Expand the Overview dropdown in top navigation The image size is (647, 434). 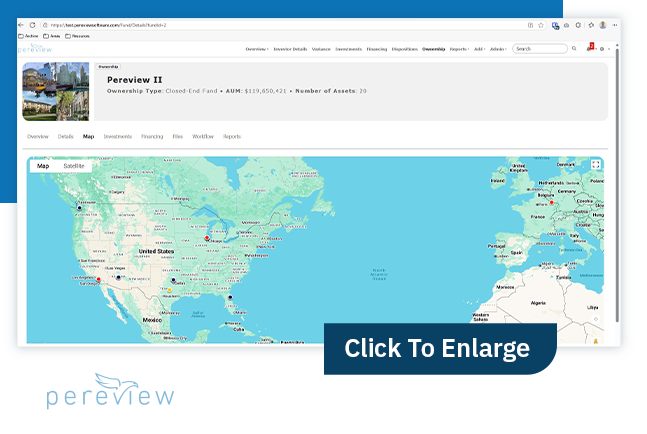(257, 48)
